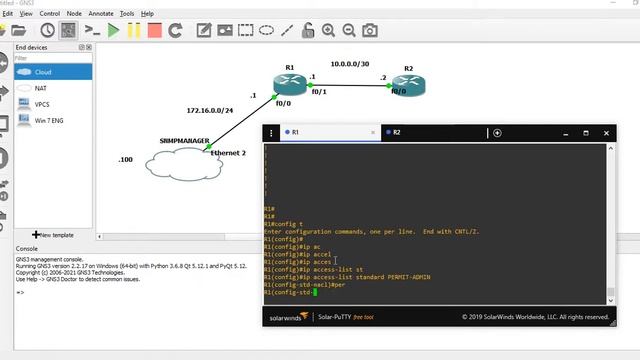Screen dimensions: 640x360
Task: Float the End devices panel
Action: coord(82,47)
